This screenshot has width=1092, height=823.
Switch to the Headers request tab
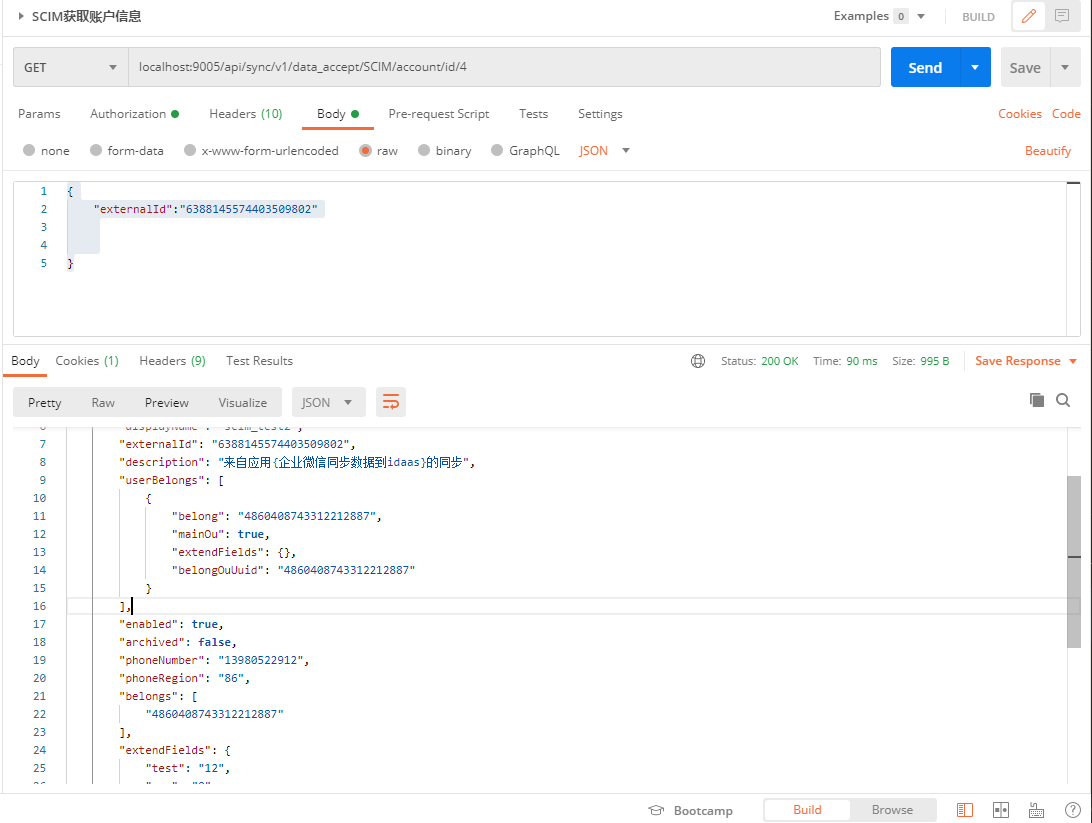tap(245, 114)
